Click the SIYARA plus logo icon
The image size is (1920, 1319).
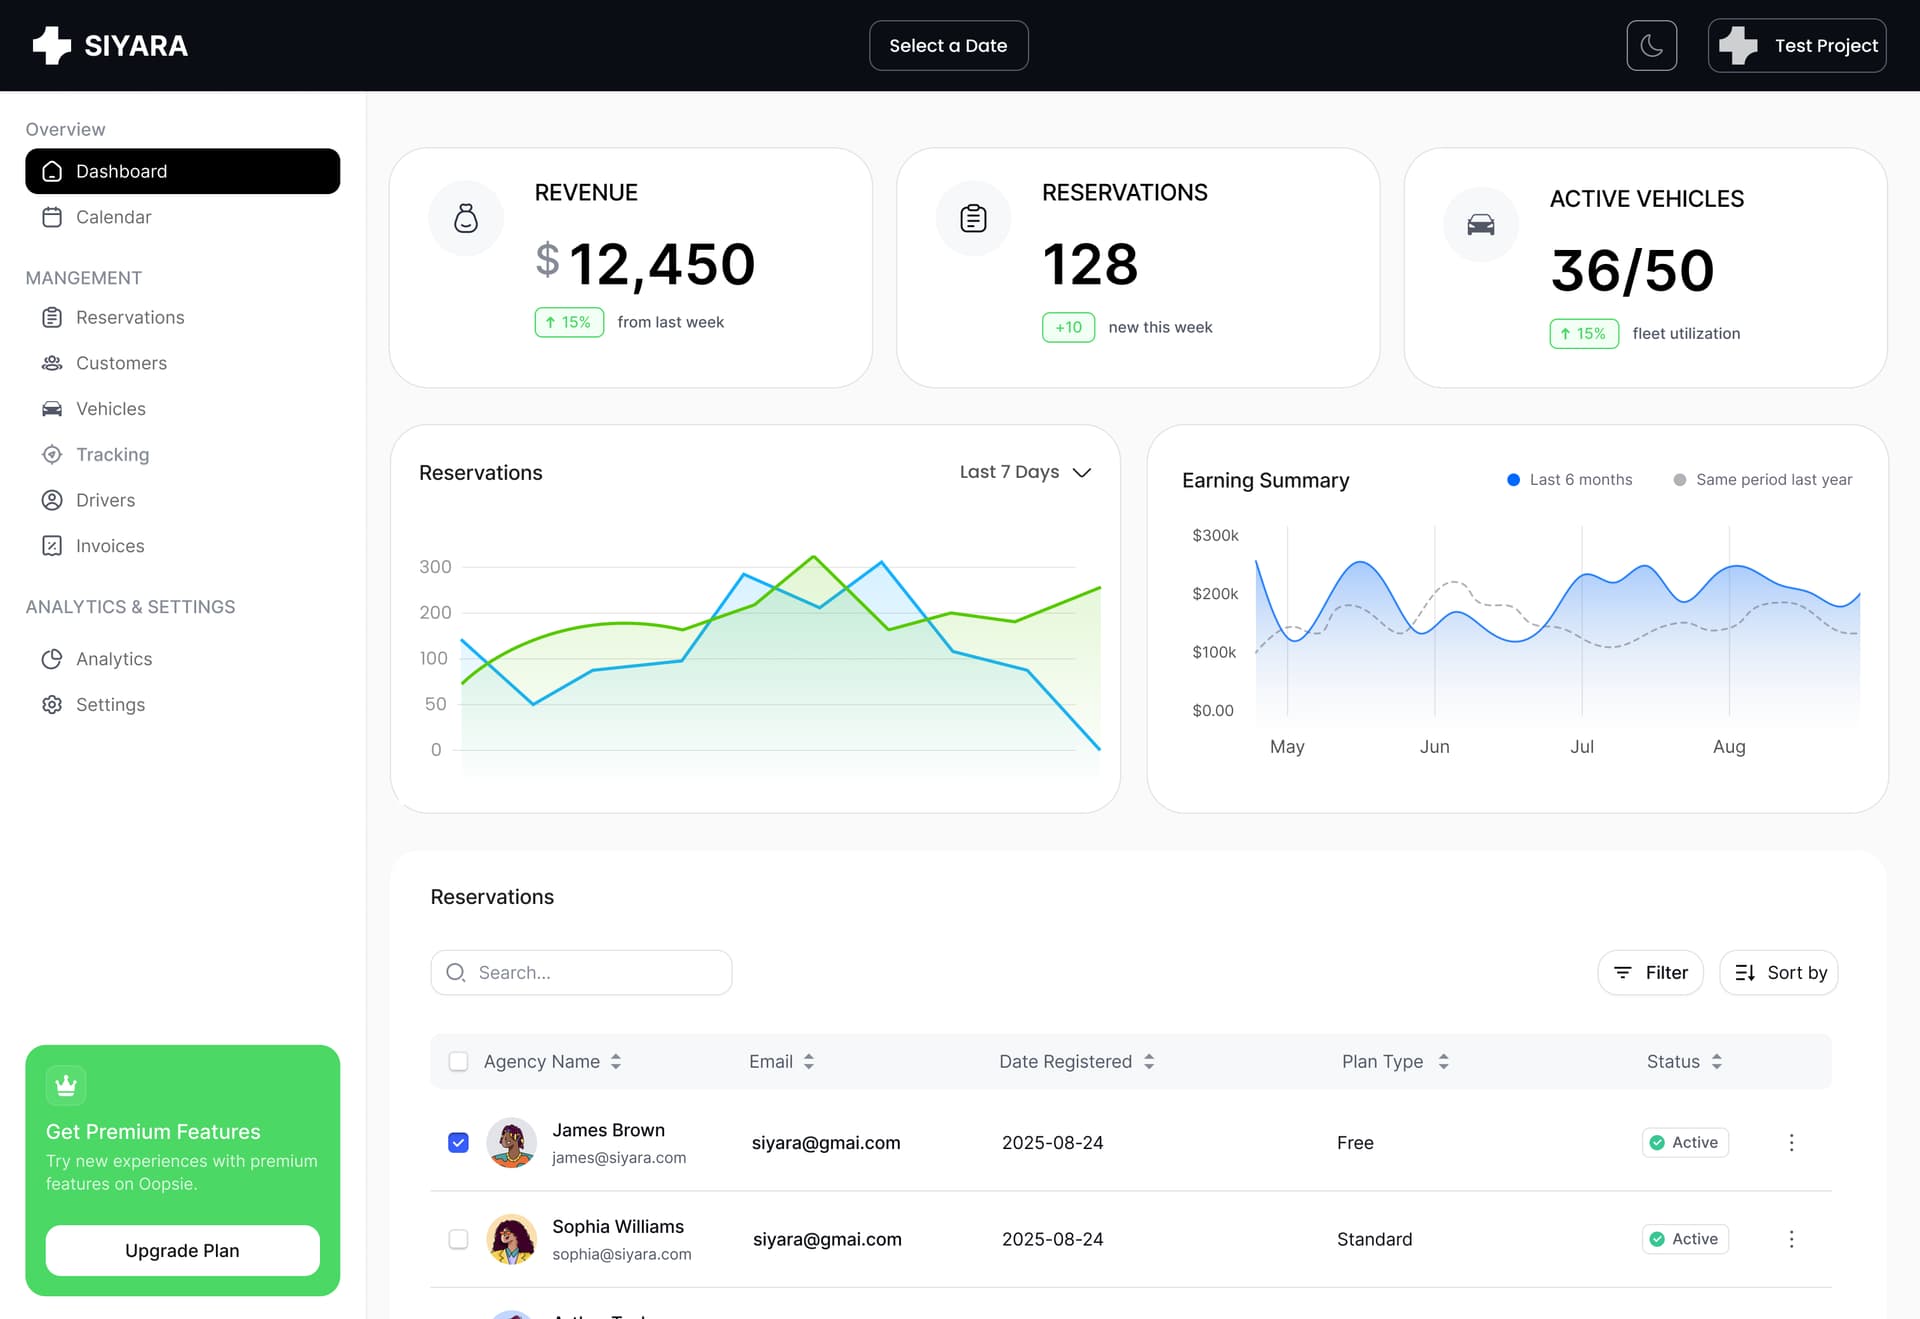pos(52,45)
